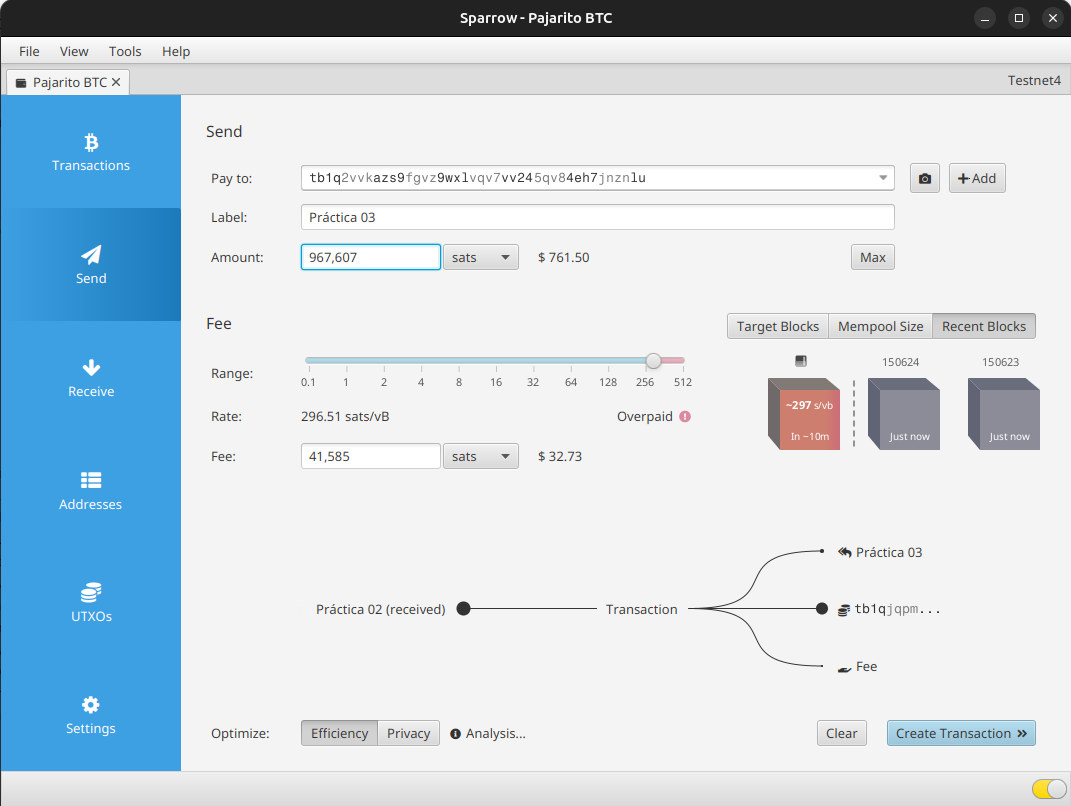Scan QR code with camera button
The image size is (1071, 806).
(x=925, y=178)
